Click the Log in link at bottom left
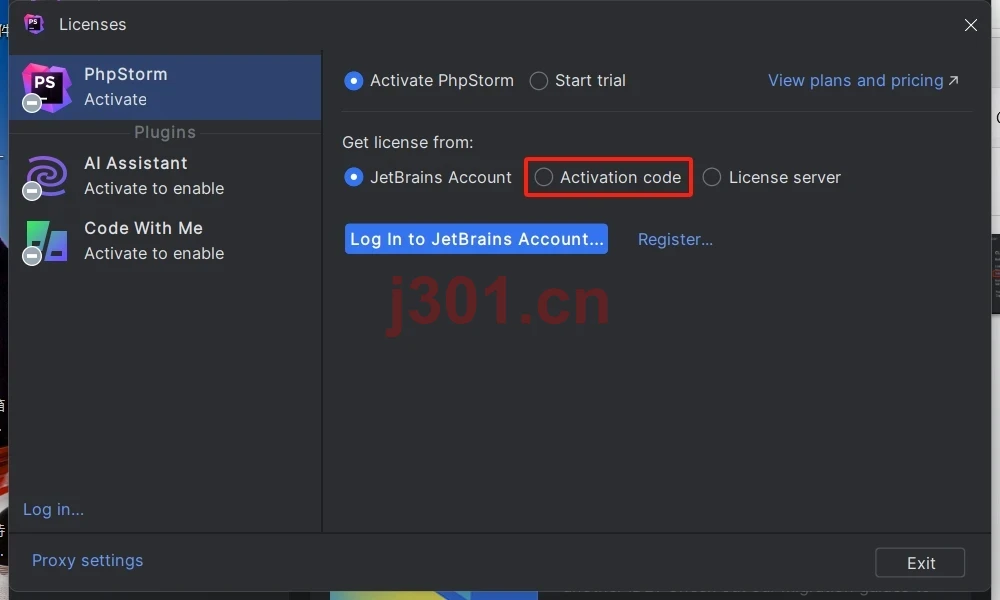The image size is (1000, 600). pyautogui.click(x=53, y=509)
